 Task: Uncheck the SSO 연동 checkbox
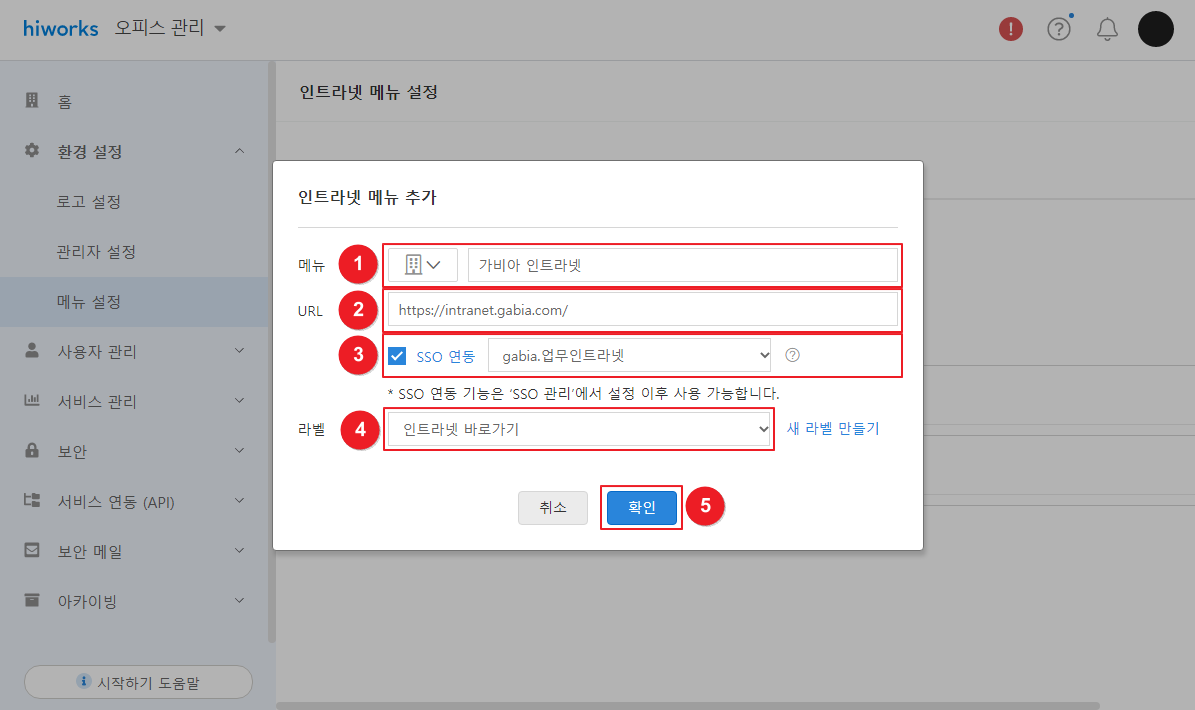tap(397, 356)
